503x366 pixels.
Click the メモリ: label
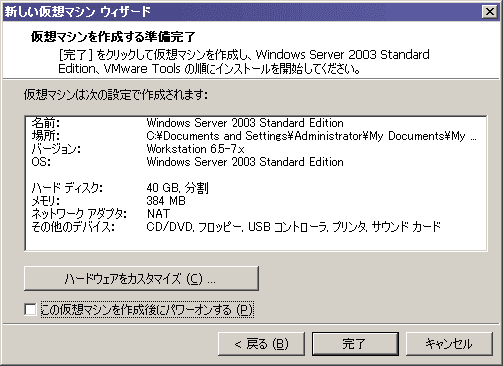pyautogui.click(x=46, y=201)
